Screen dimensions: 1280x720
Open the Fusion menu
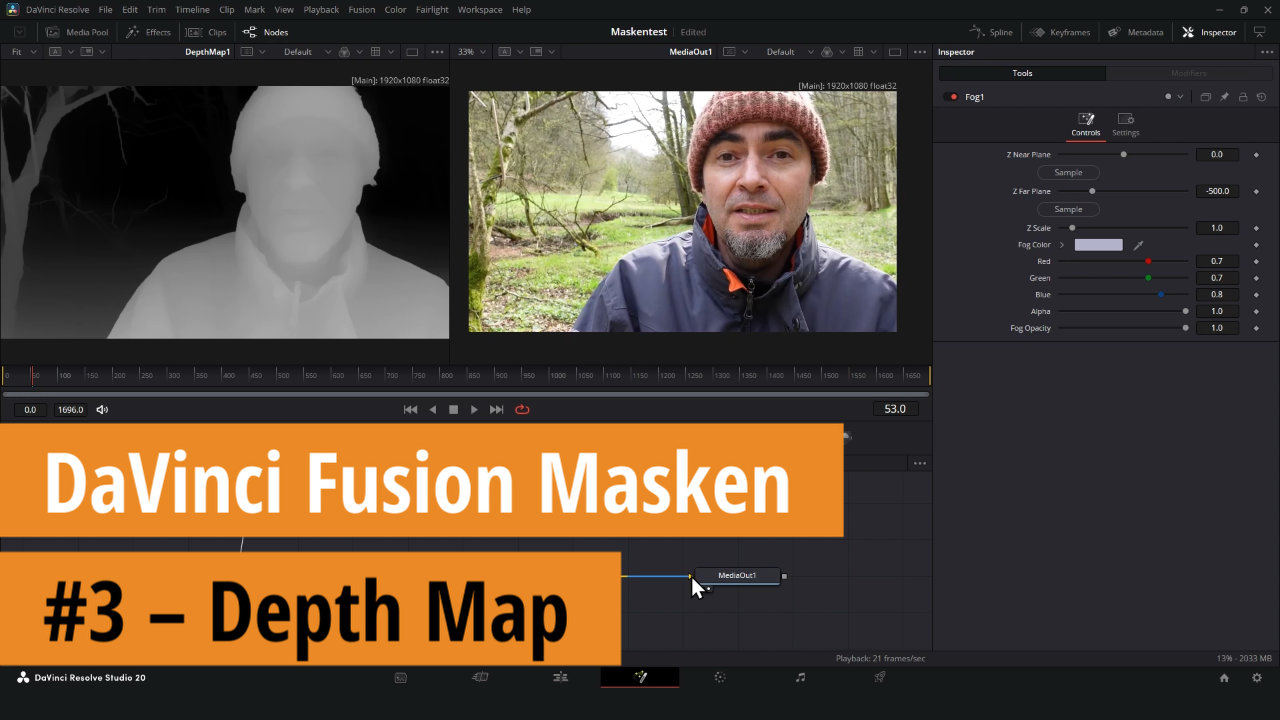(x=361, y=10)
